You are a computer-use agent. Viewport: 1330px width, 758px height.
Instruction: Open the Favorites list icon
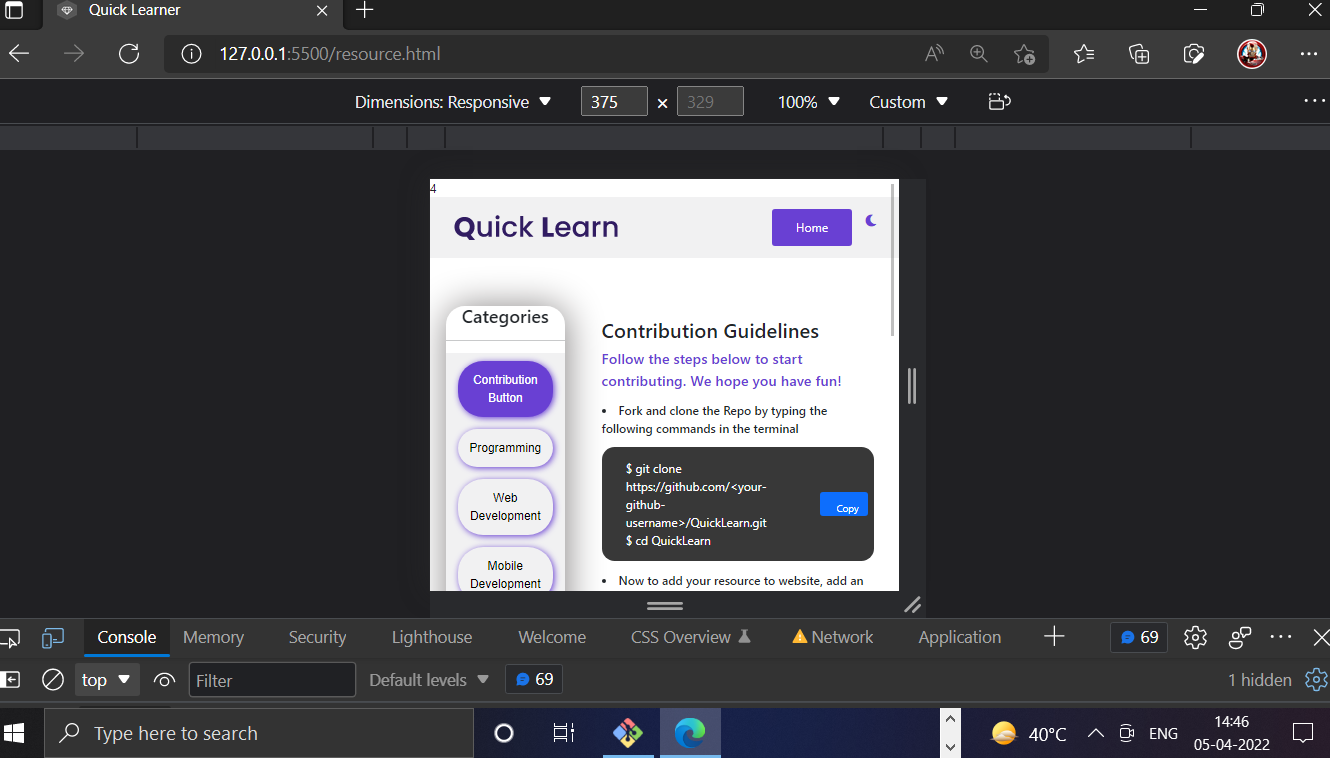[x=1084, y=54]
